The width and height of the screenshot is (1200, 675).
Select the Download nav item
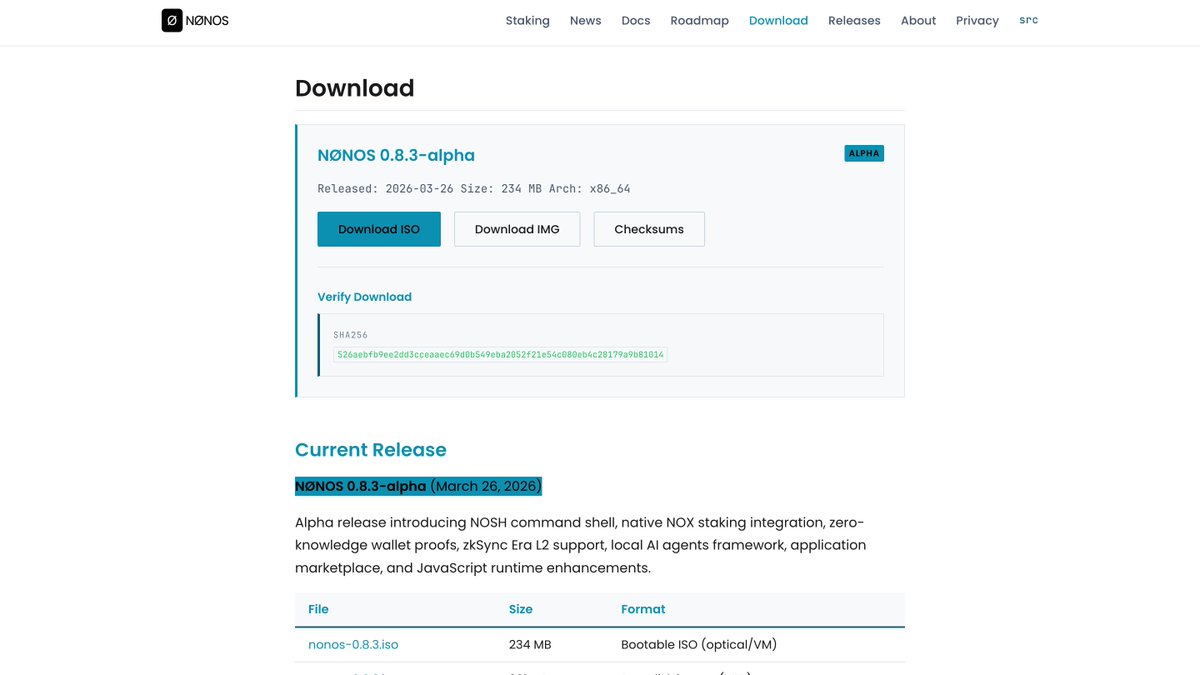point(778,20)
